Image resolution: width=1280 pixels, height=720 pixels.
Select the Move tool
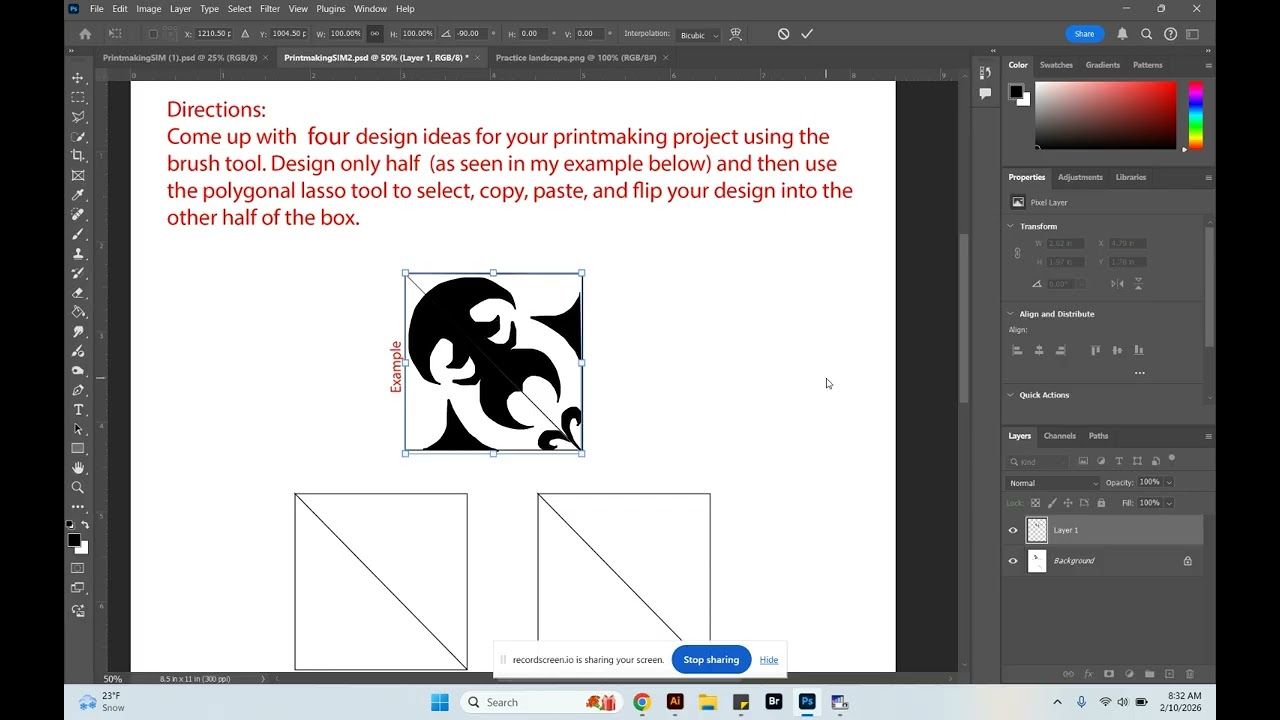tap(78, 78)
